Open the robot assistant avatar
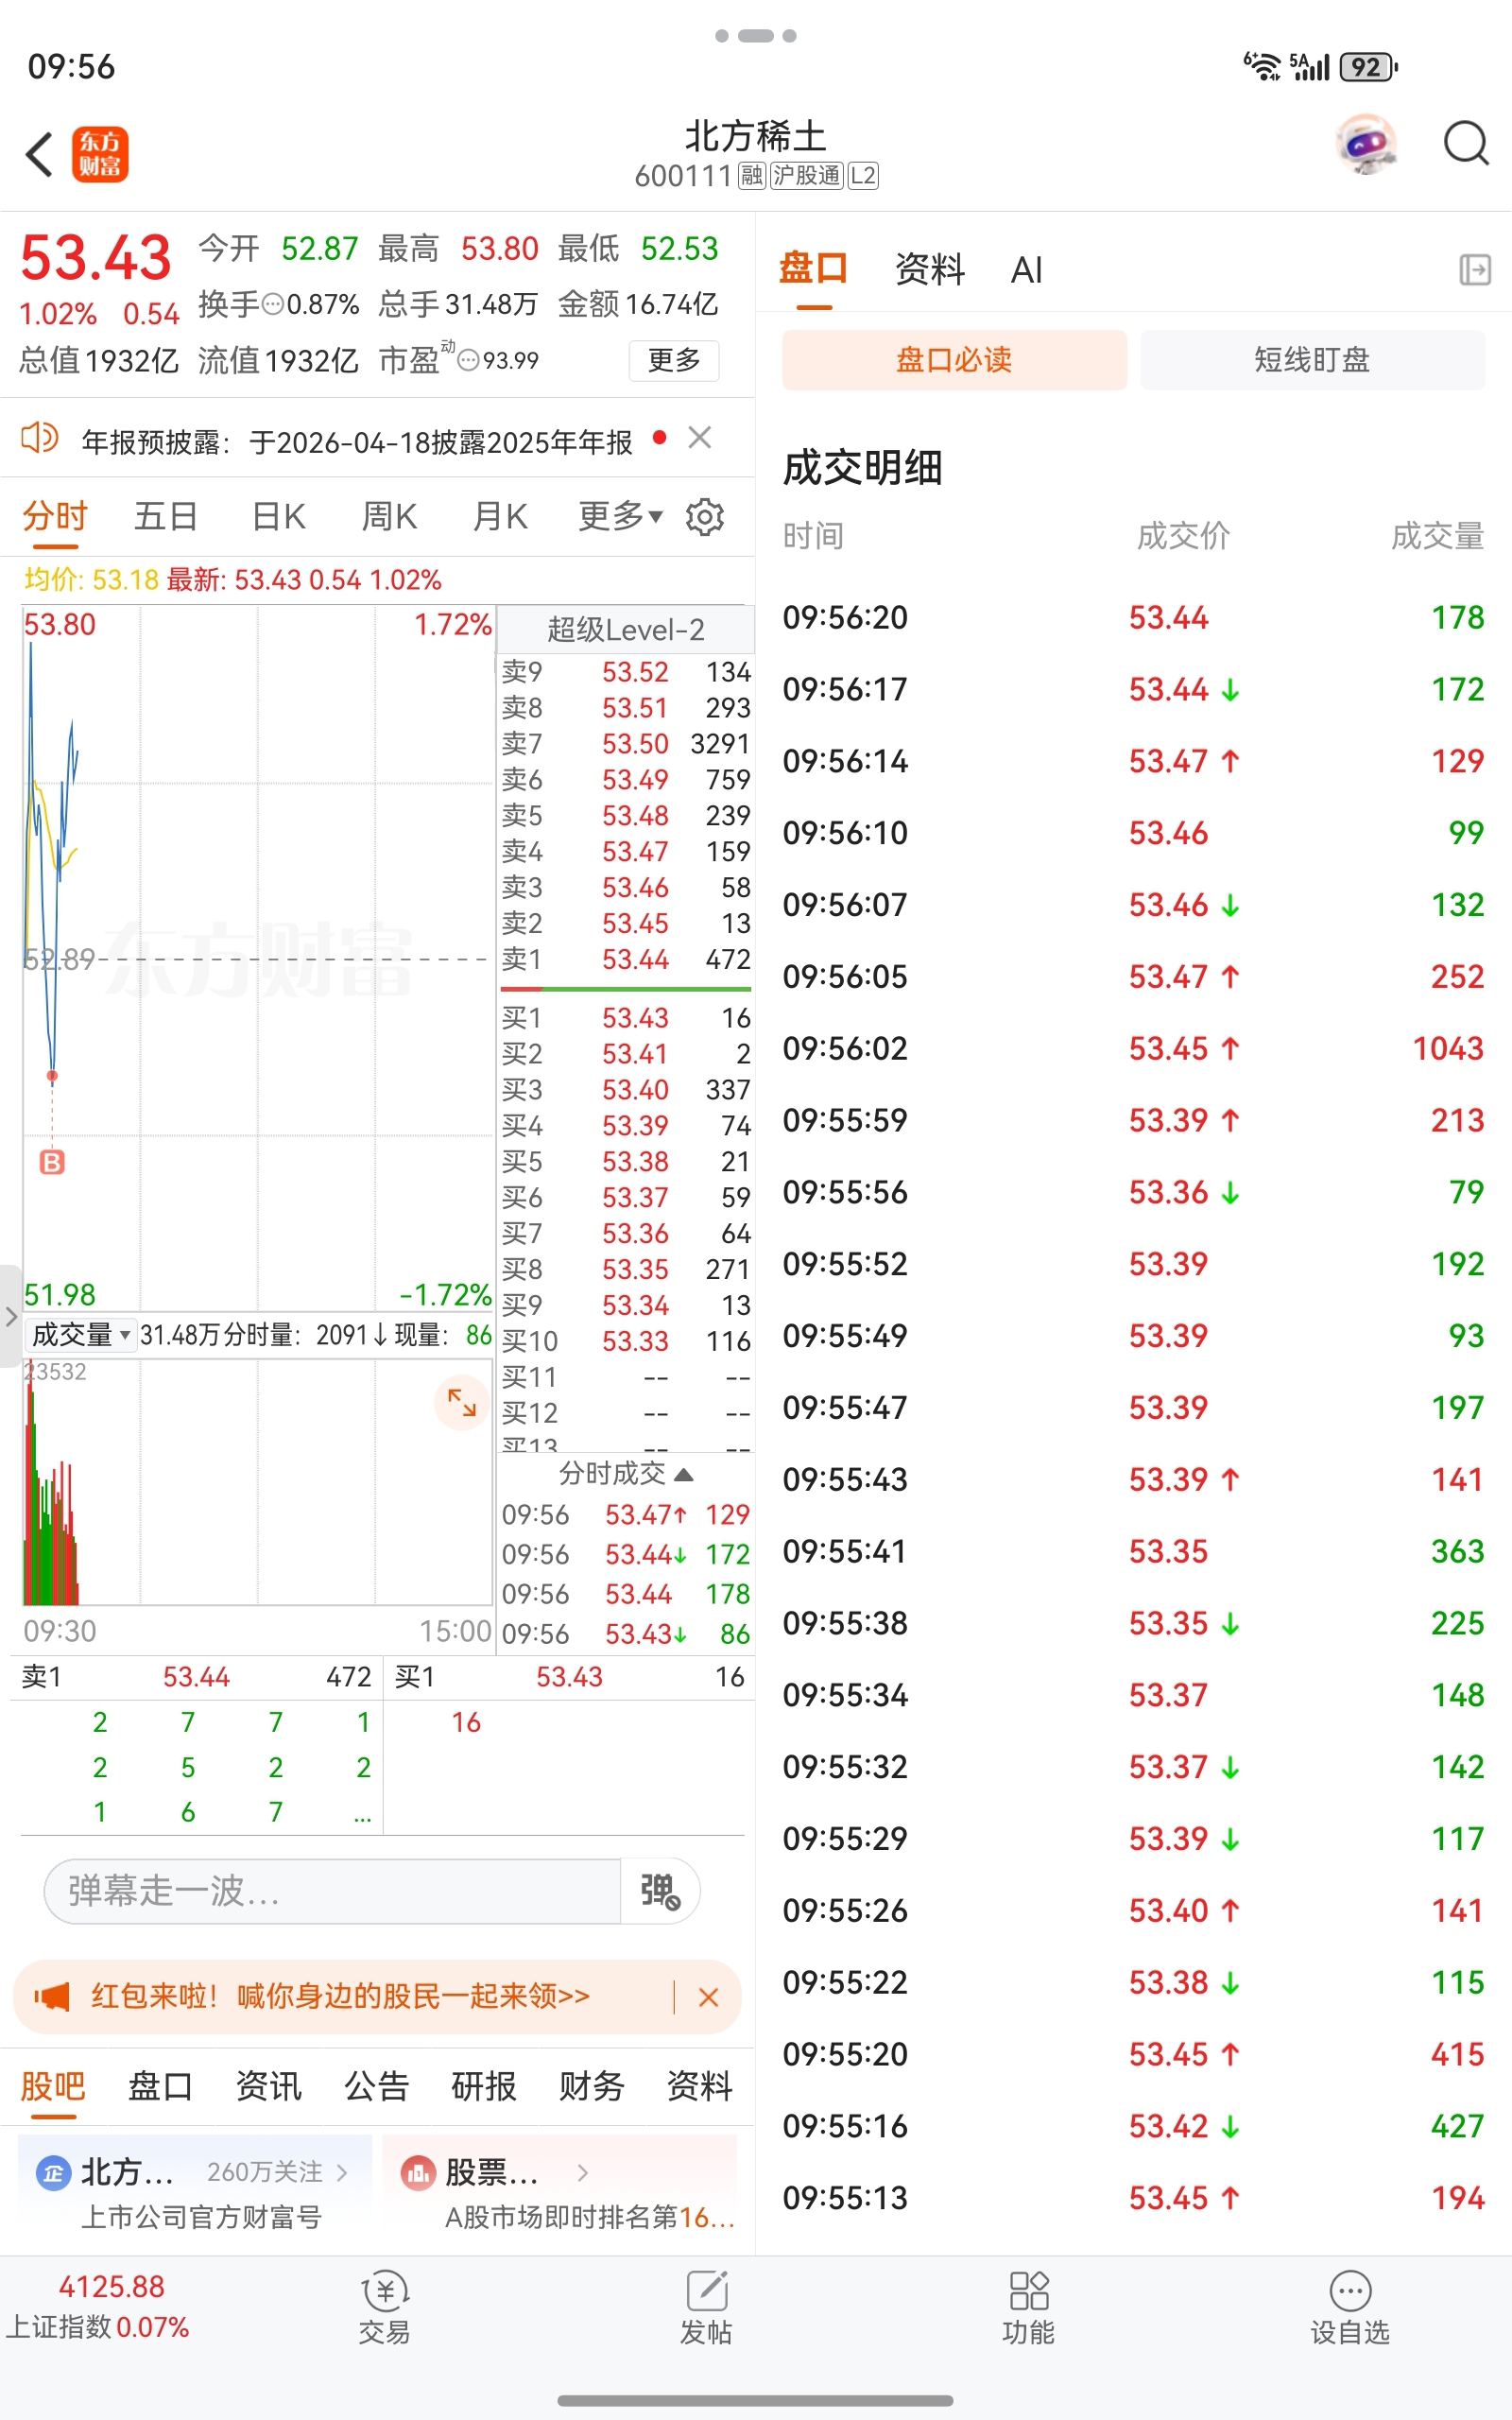 point(1366,144)
